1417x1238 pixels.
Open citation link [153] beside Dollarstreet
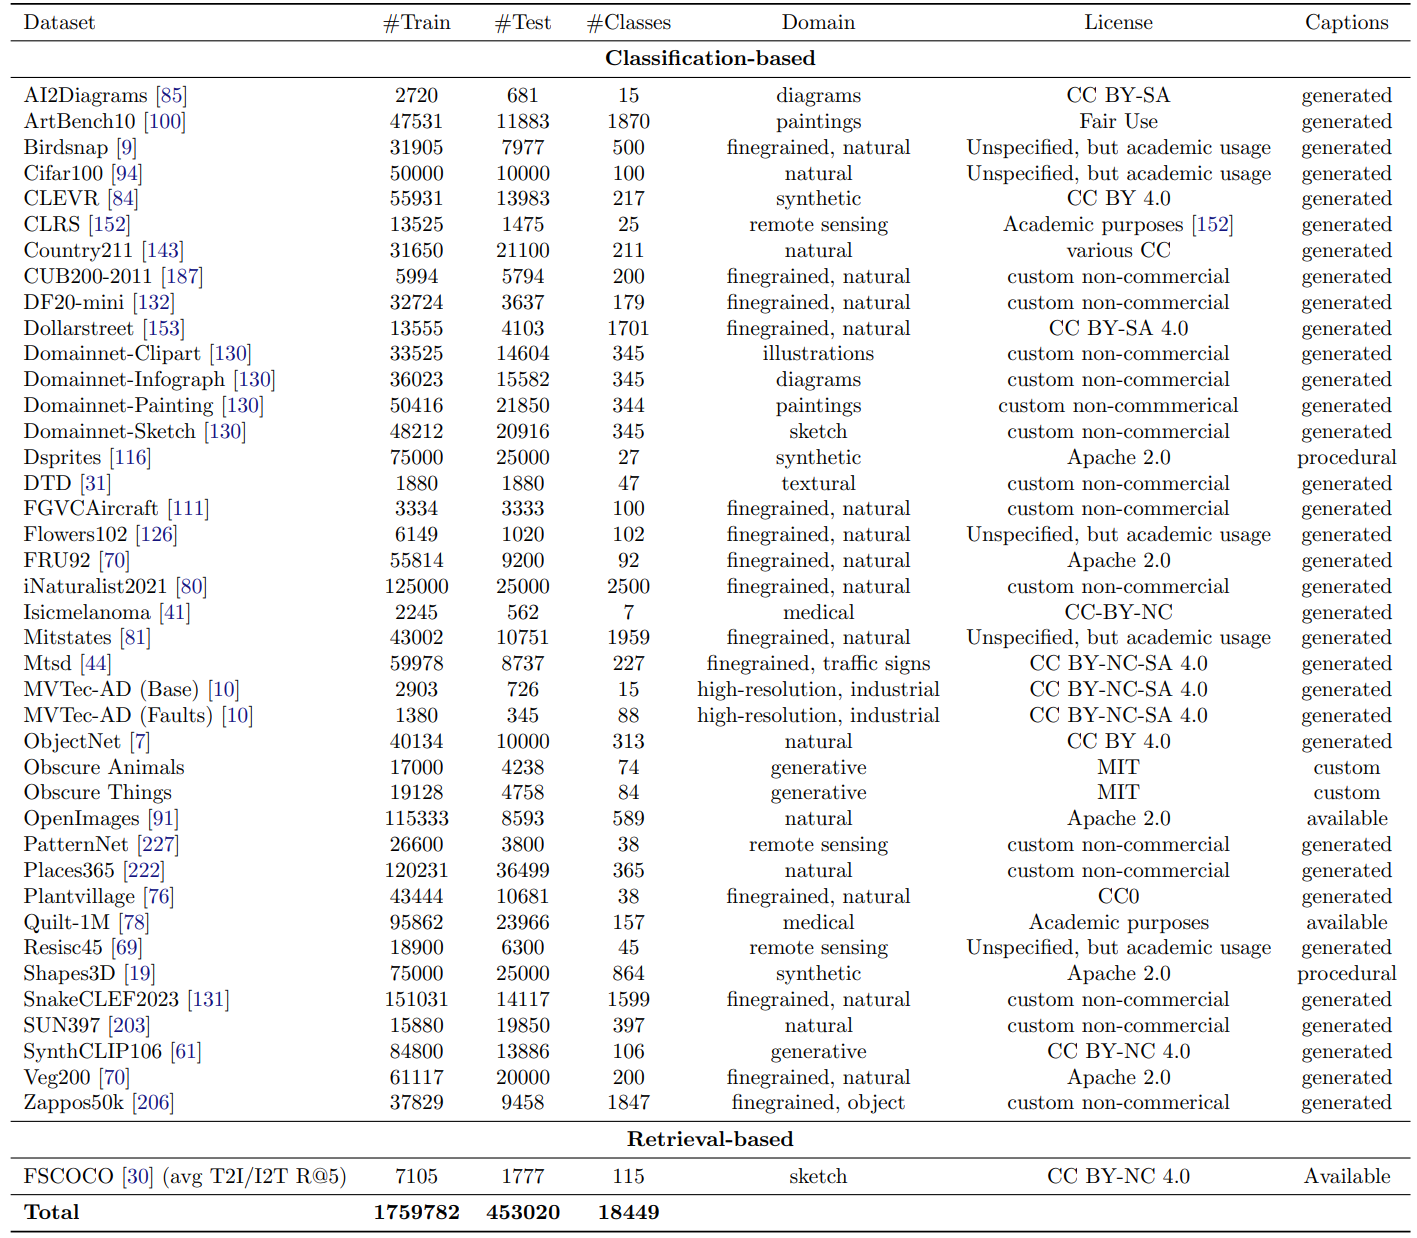[164, 328]
